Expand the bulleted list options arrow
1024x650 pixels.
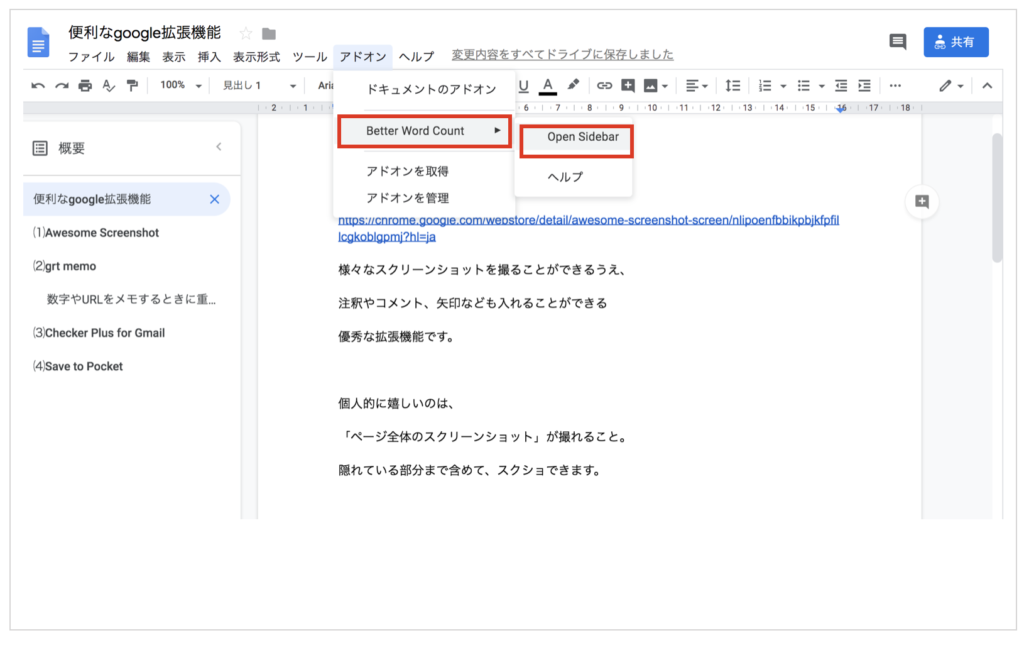pyautogui.click(x=822, y=86)
